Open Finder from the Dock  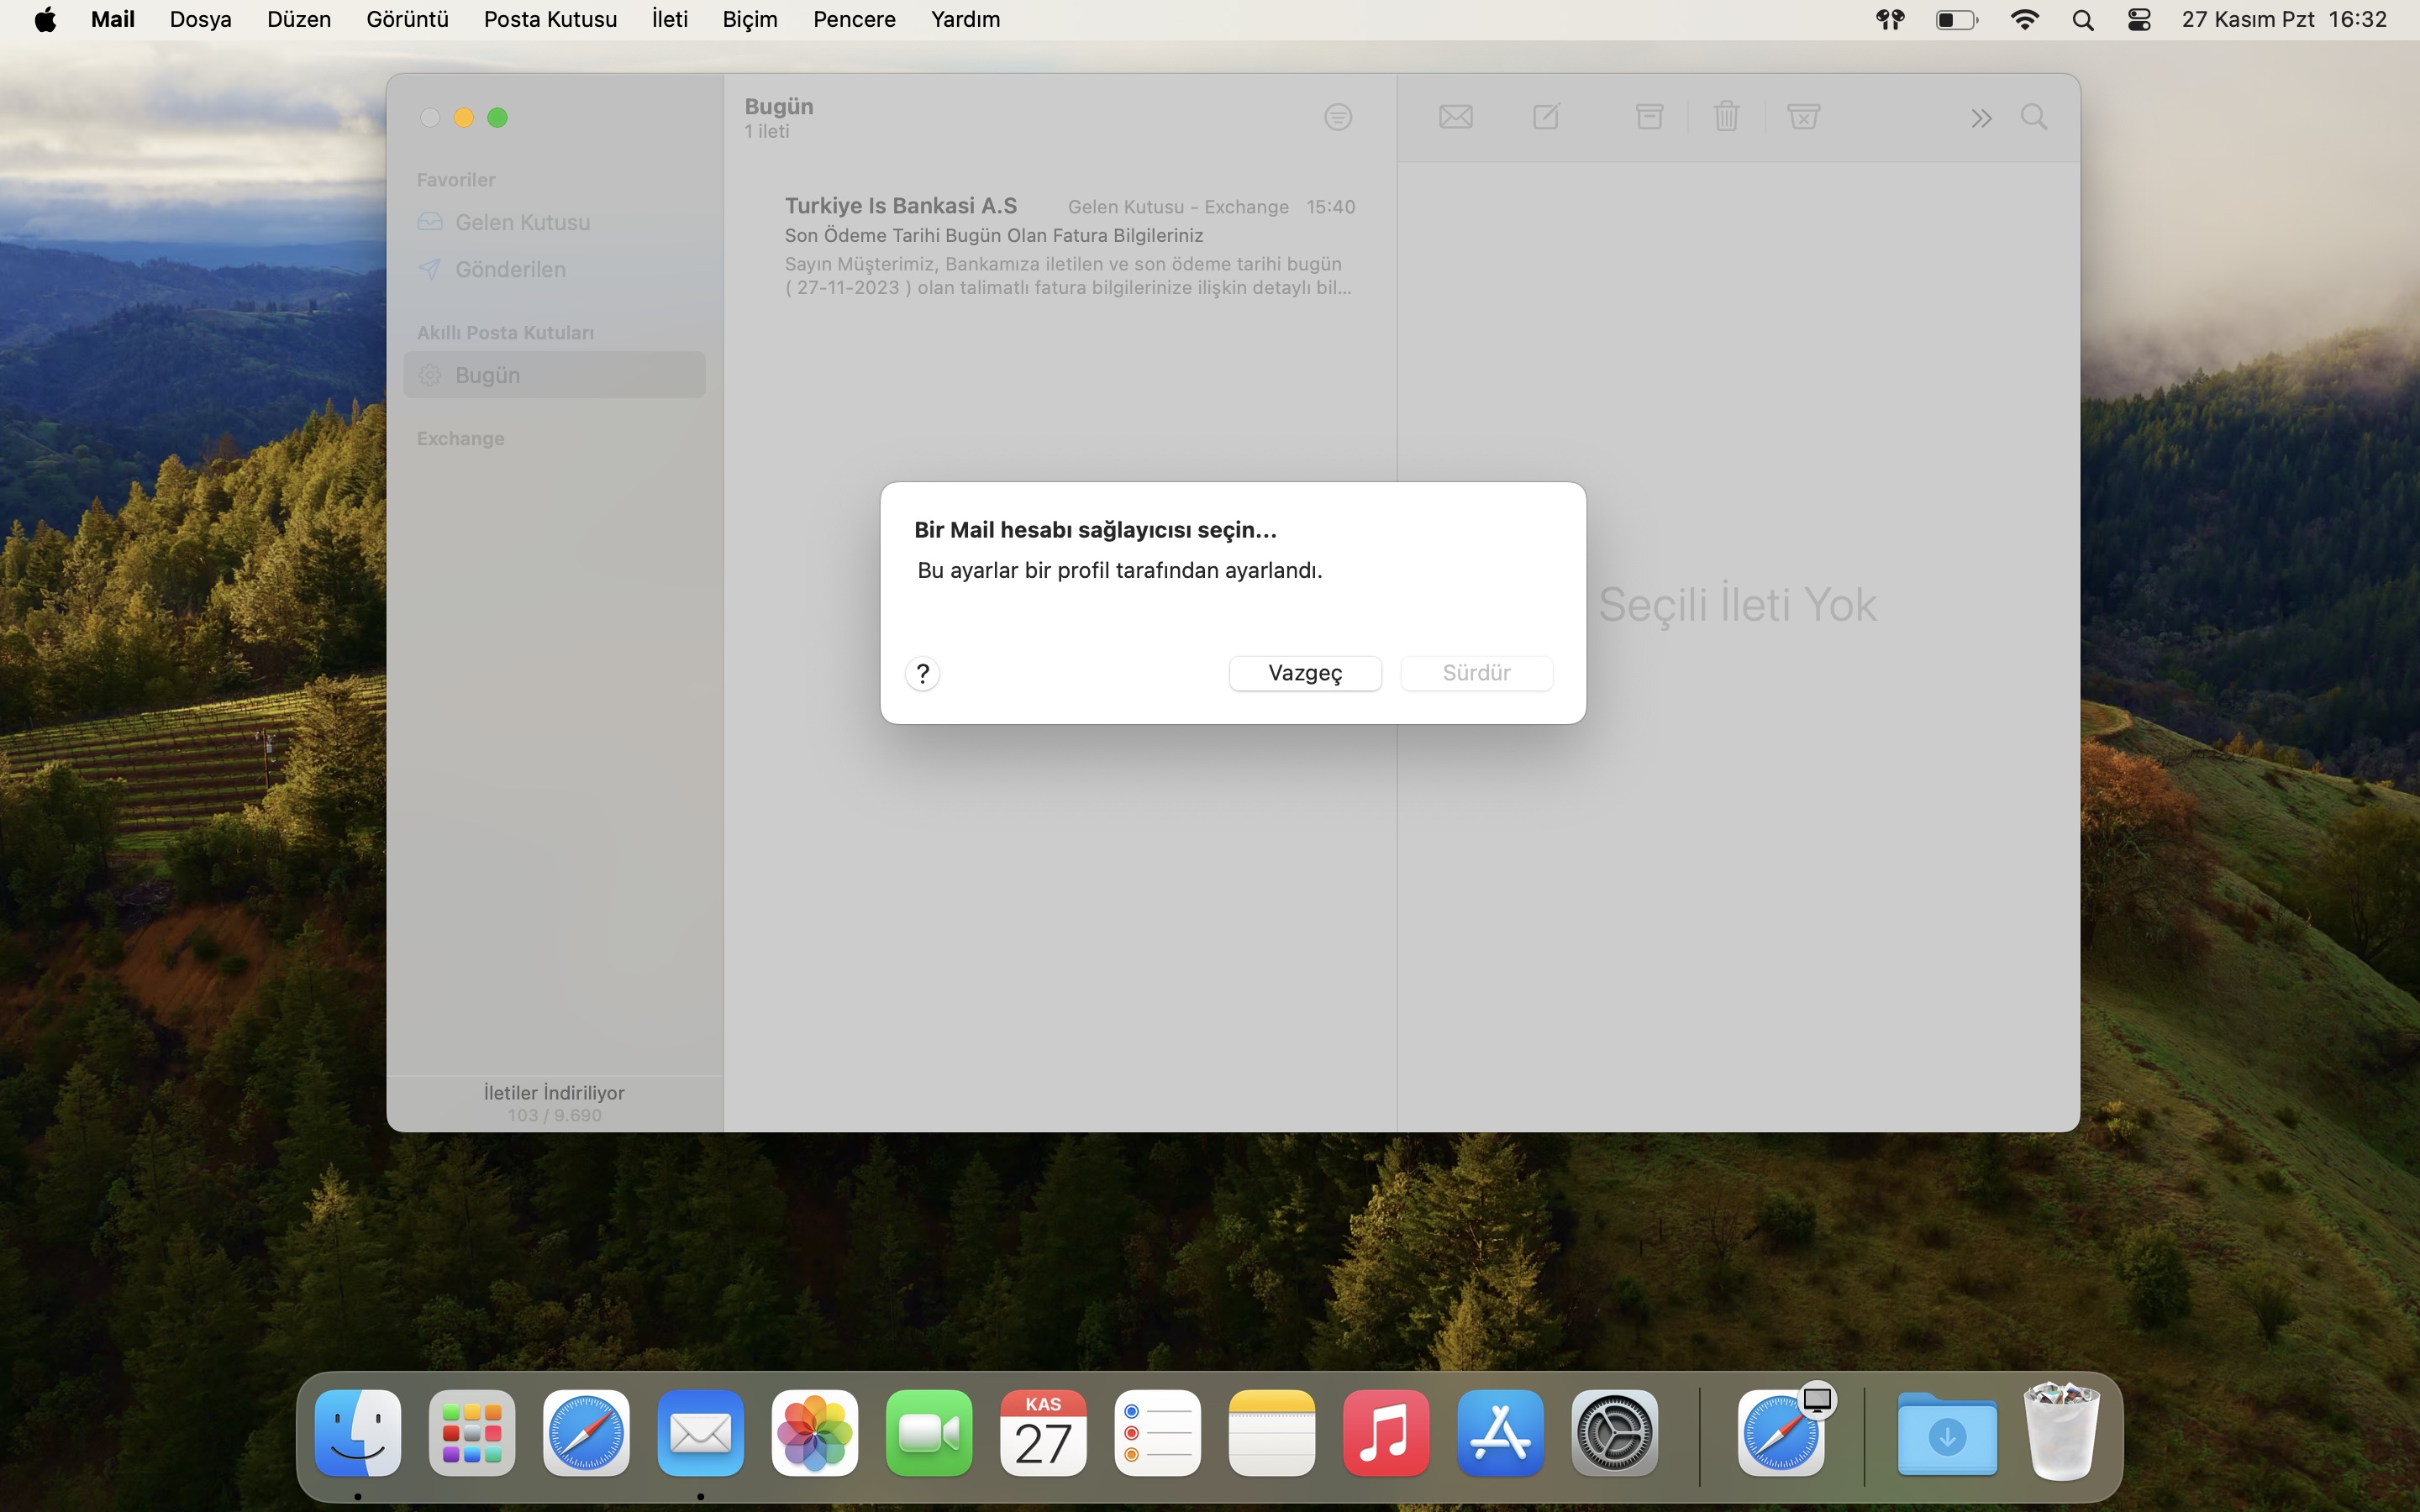click(358, 1433)
